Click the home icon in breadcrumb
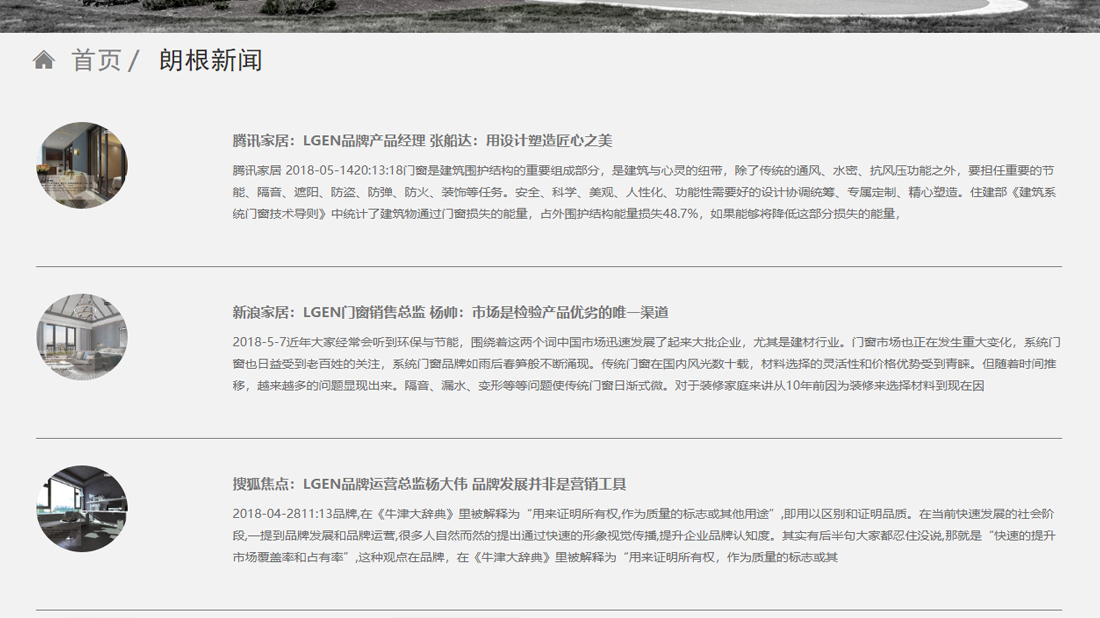This screenshot has width=1100, height=618. (43, 60)
